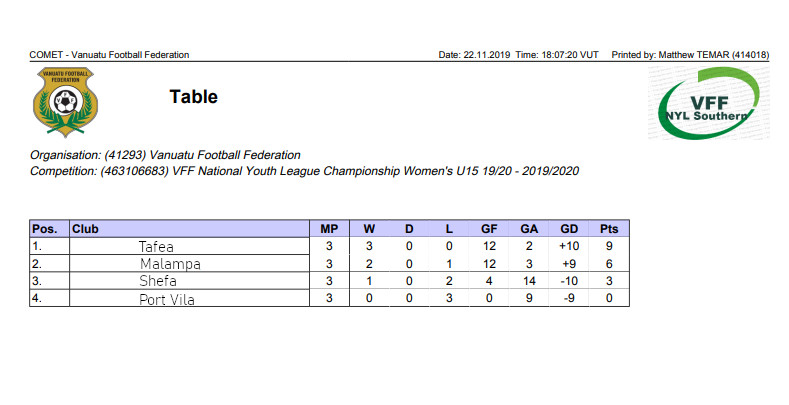Click the VFF NYL Southern logo
This screenshot has height=405, width=789.
tap(708, 103)
